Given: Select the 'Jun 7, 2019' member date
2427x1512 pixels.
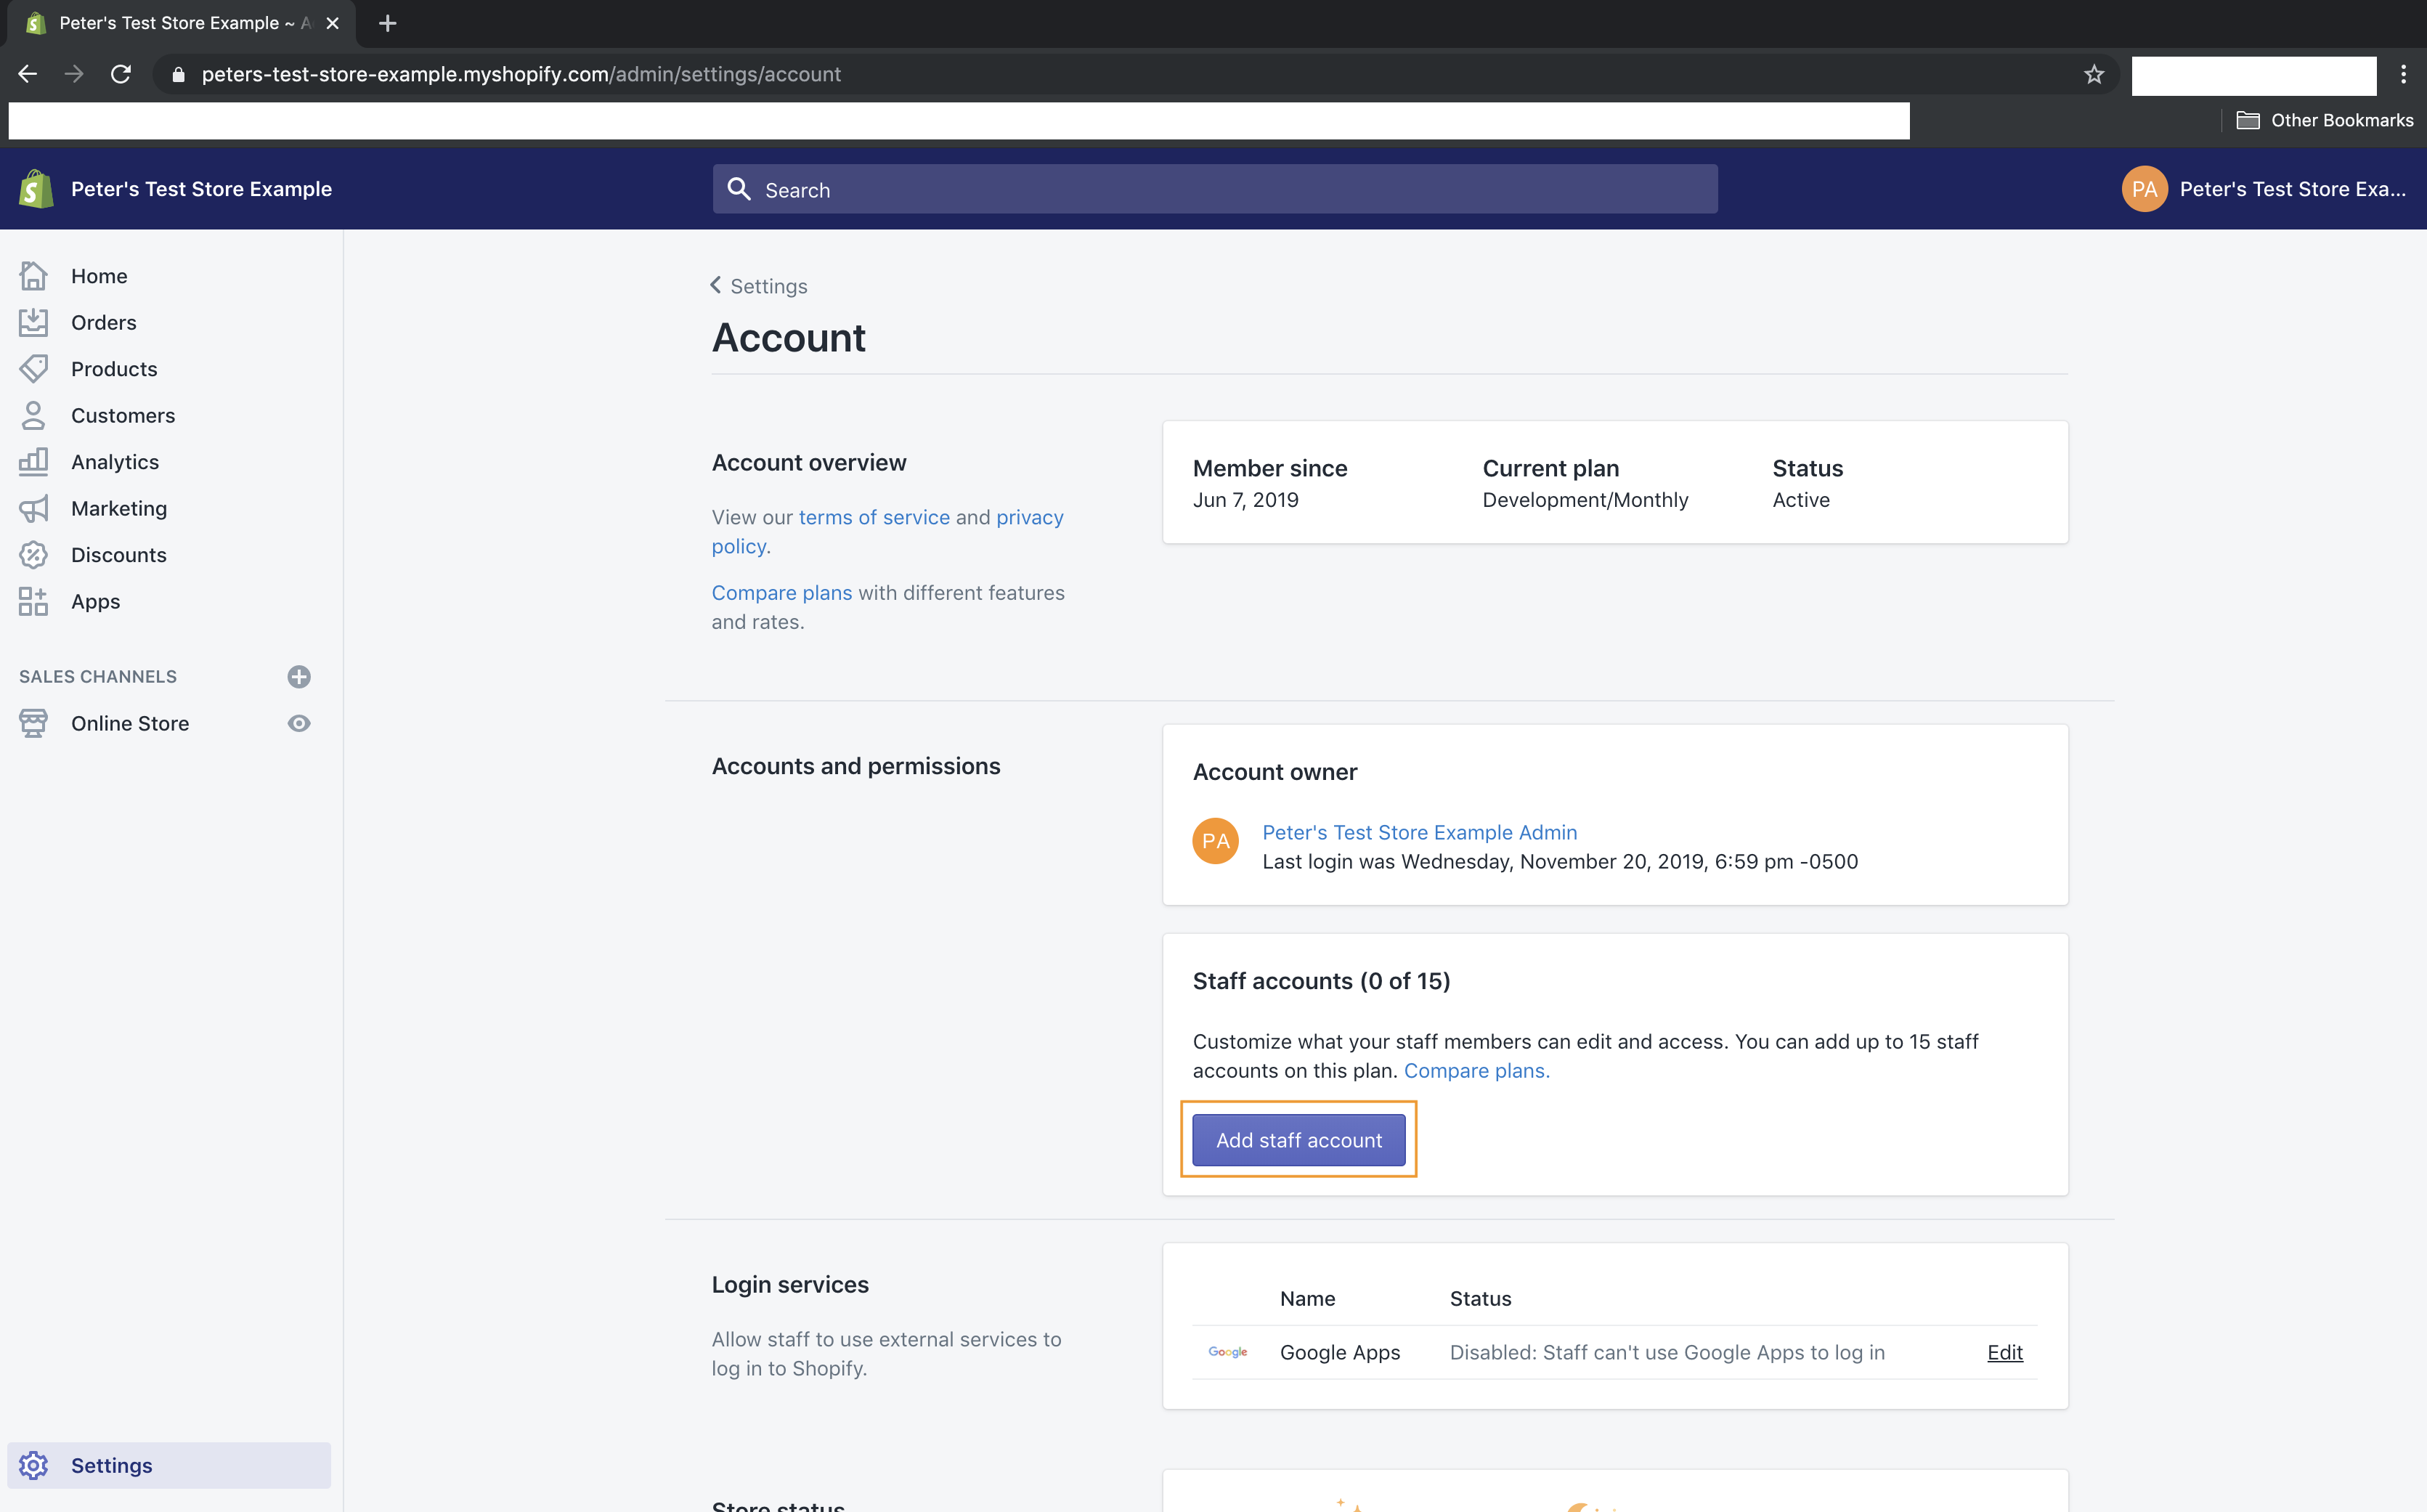Looking at the screenshot, I should [1245, 500].
